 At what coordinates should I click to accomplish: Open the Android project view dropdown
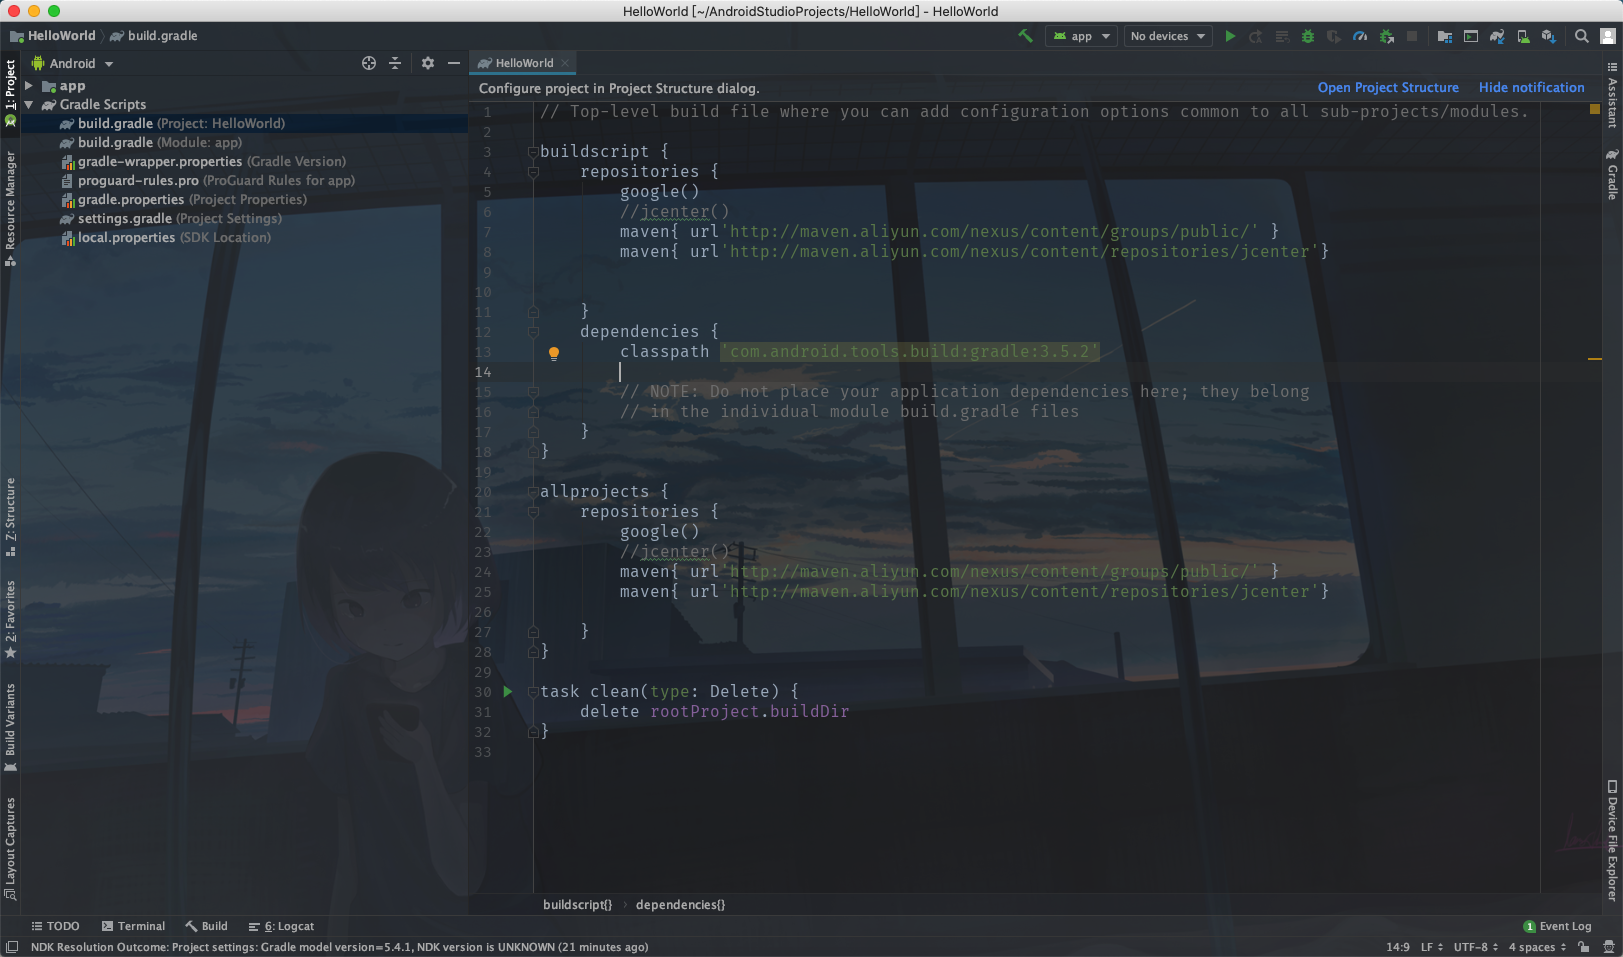point(72,63)
